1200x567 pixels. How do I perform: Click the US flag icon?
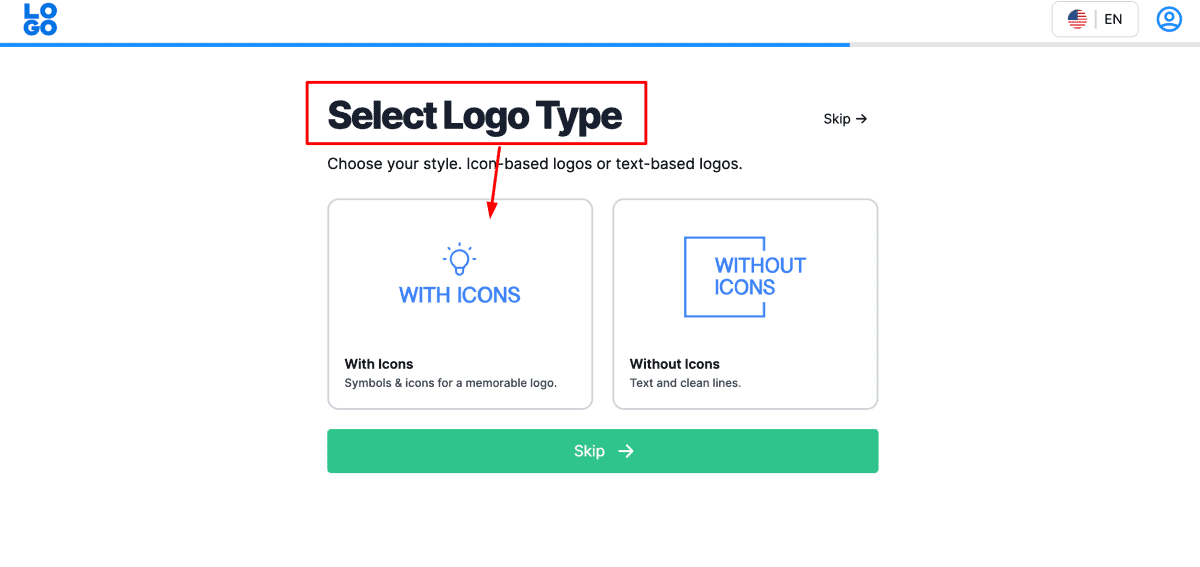click(1077, 19)
